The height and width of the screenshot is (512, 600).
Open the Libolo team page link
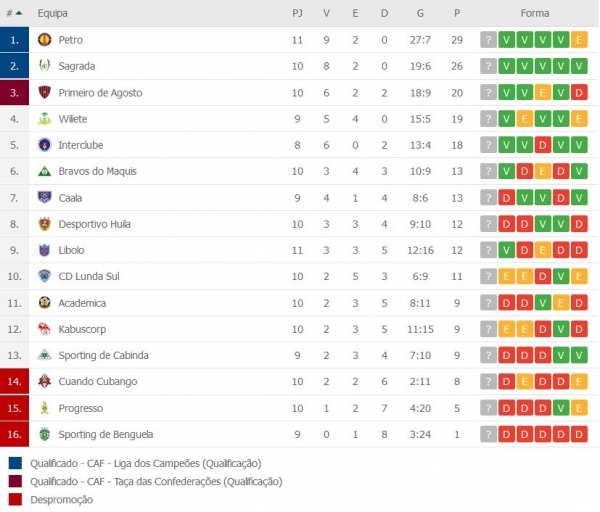click(x=71, y=250)
